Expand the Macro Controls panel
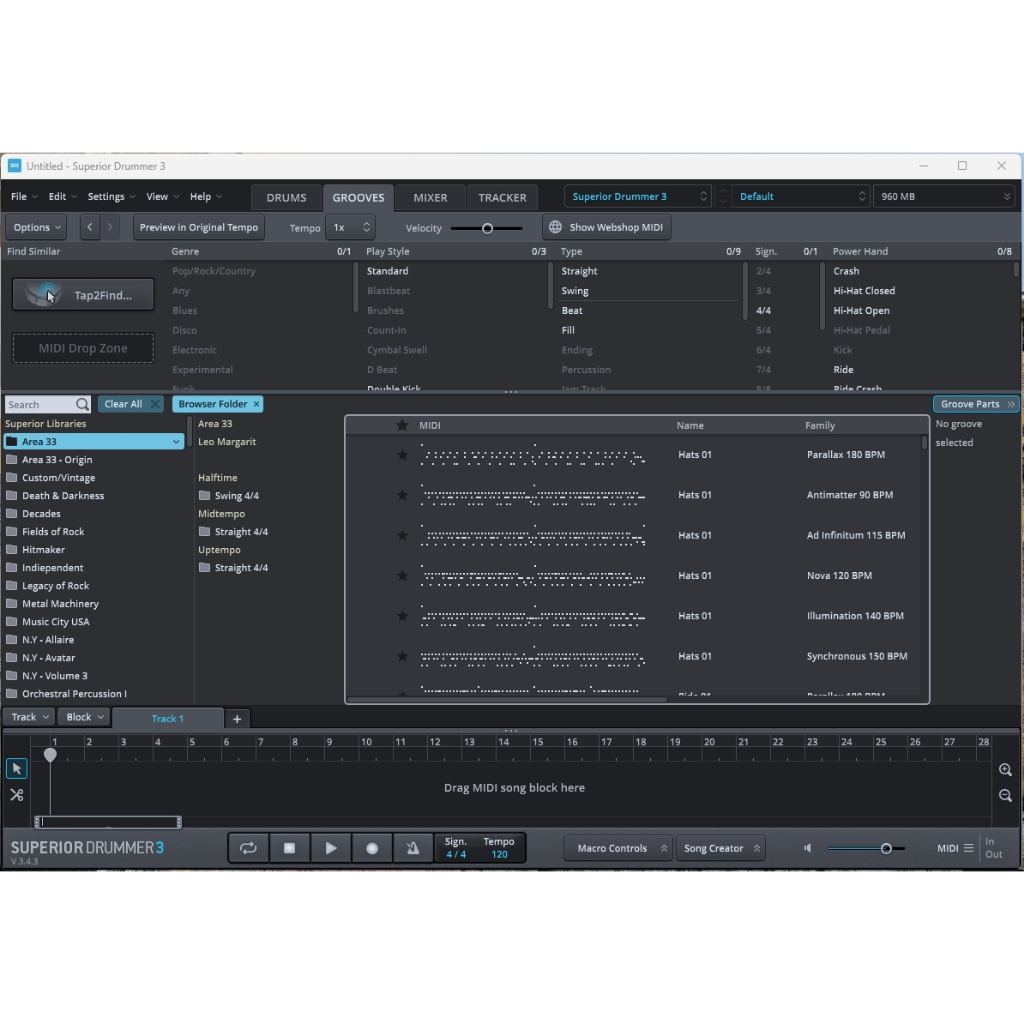 pyautogui.click(x=618, y=848)
